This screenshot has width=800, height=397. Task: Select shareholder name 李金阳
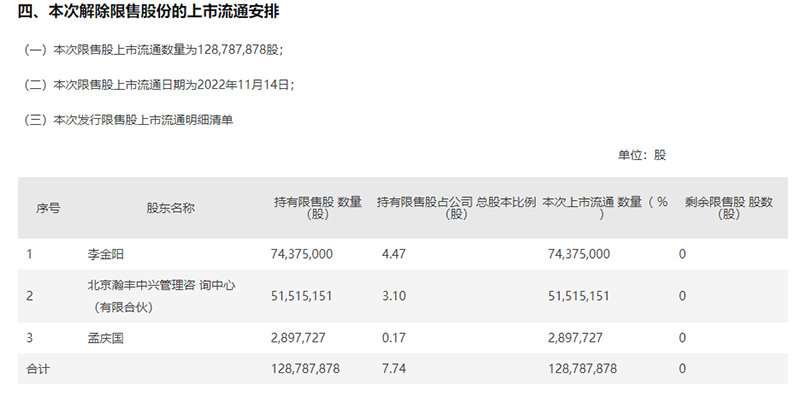point(106,254)
